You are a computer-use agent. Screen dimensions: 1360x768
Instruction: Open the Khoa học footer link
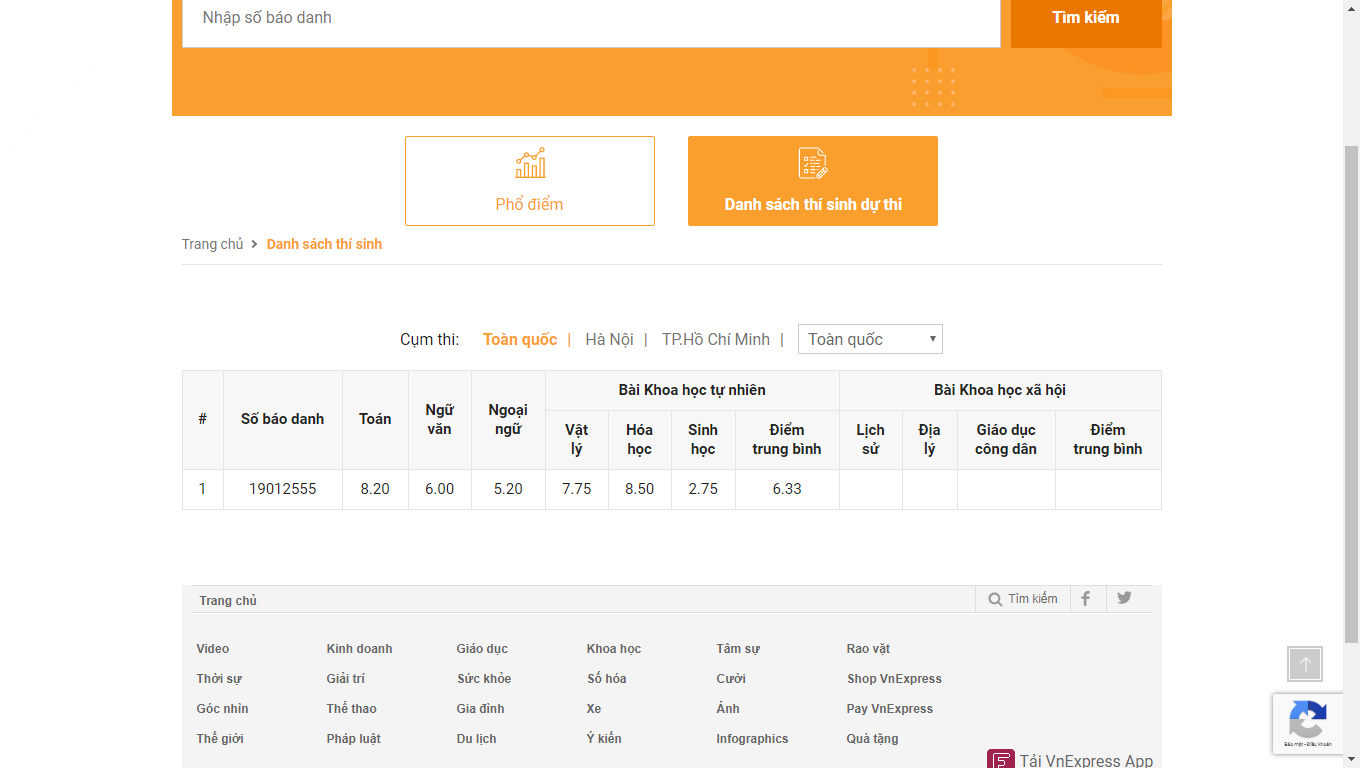click(613, 649)
